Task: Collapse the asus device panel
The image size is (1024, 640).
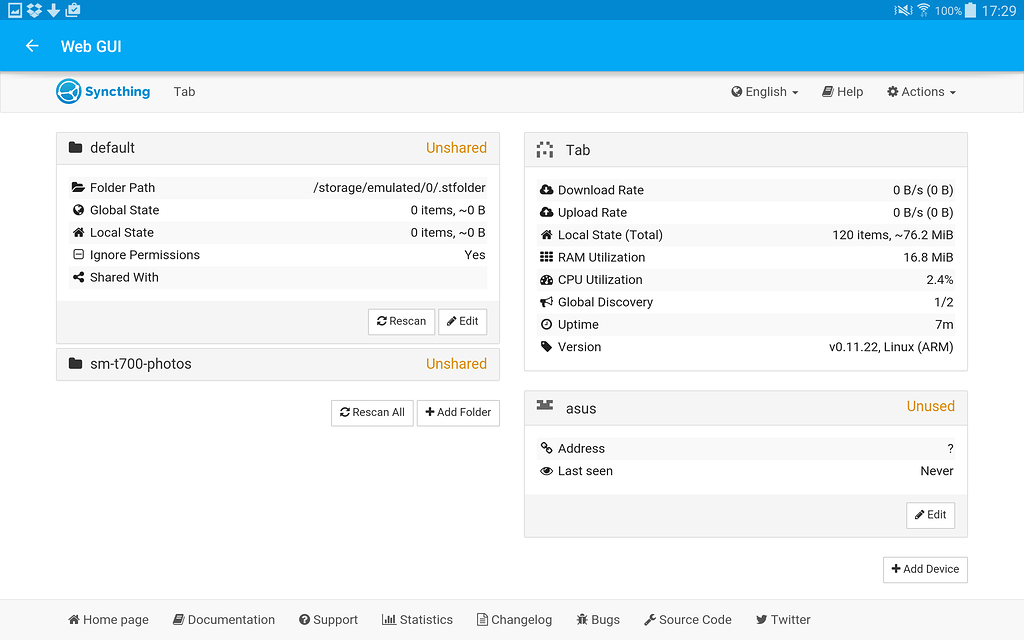Action: click(x=744, y=408)
